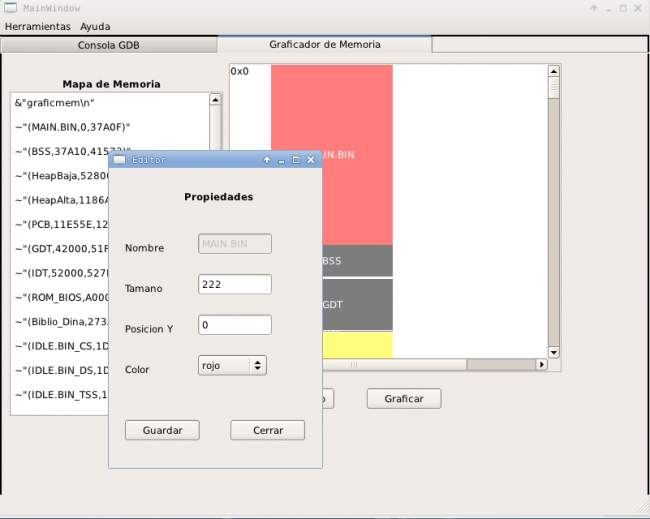This screenshot has width=650, height=519.
Task: Close the Editor dialog with its X icon
Action: point(311,160)
